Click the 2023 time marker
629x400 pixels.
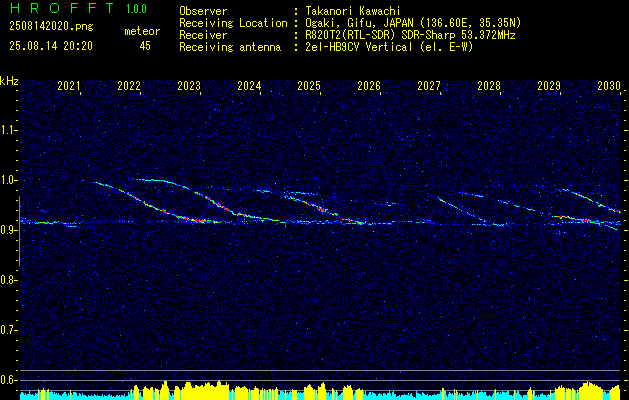189,86
